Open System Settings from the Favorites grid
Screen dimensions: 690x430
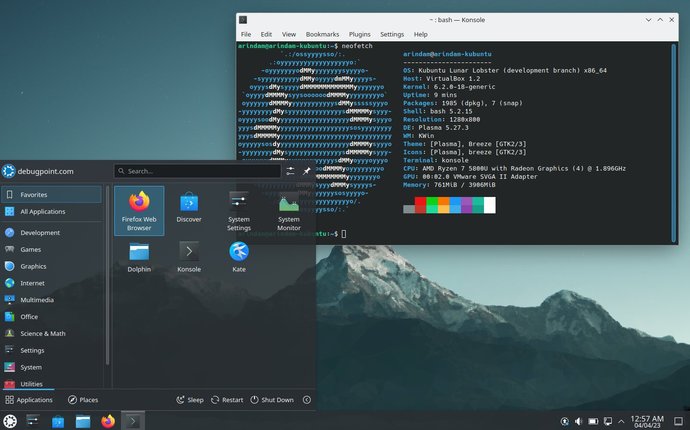click(239, 211)
